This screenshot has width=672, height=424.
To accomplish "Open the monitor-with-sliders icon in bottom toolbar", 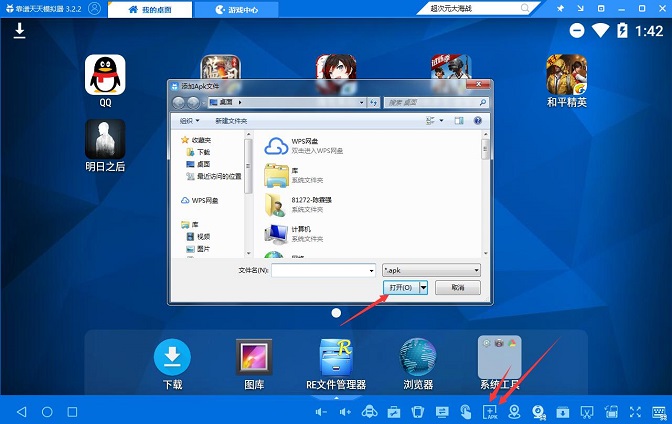I will tap(441, 412).
